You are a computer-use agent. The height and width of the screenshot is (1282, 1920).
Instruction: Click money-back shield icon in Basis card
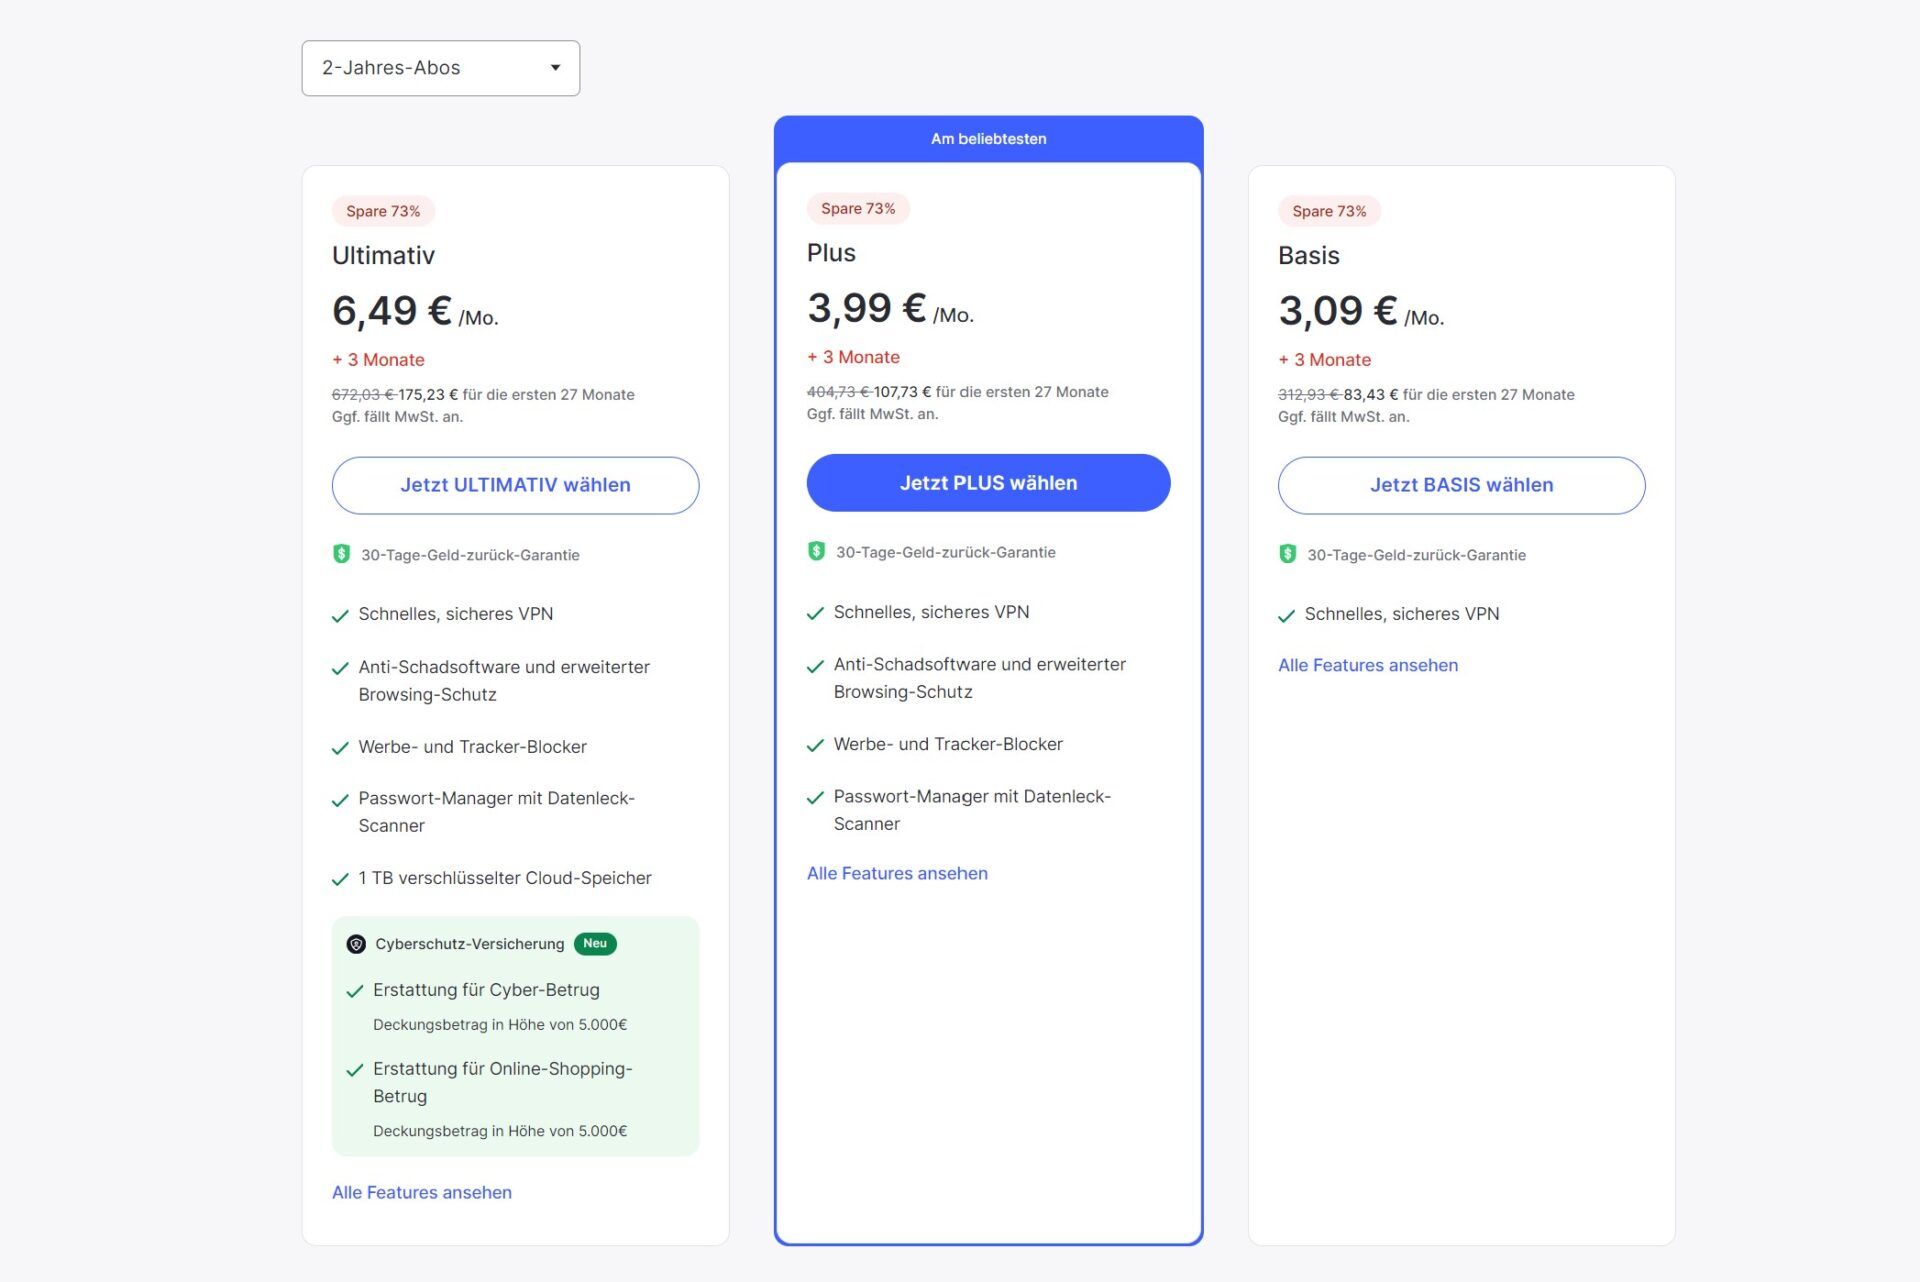pos(1287,554)
